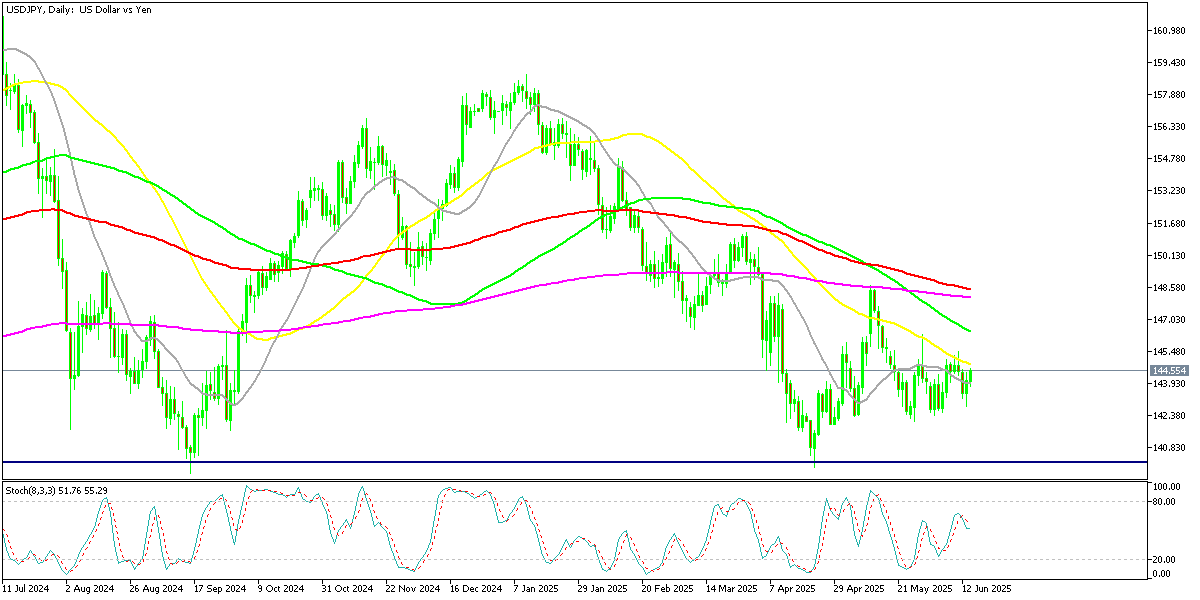
Task: Click the 26 Aug 2024 date label
Action: coord(156,590)
